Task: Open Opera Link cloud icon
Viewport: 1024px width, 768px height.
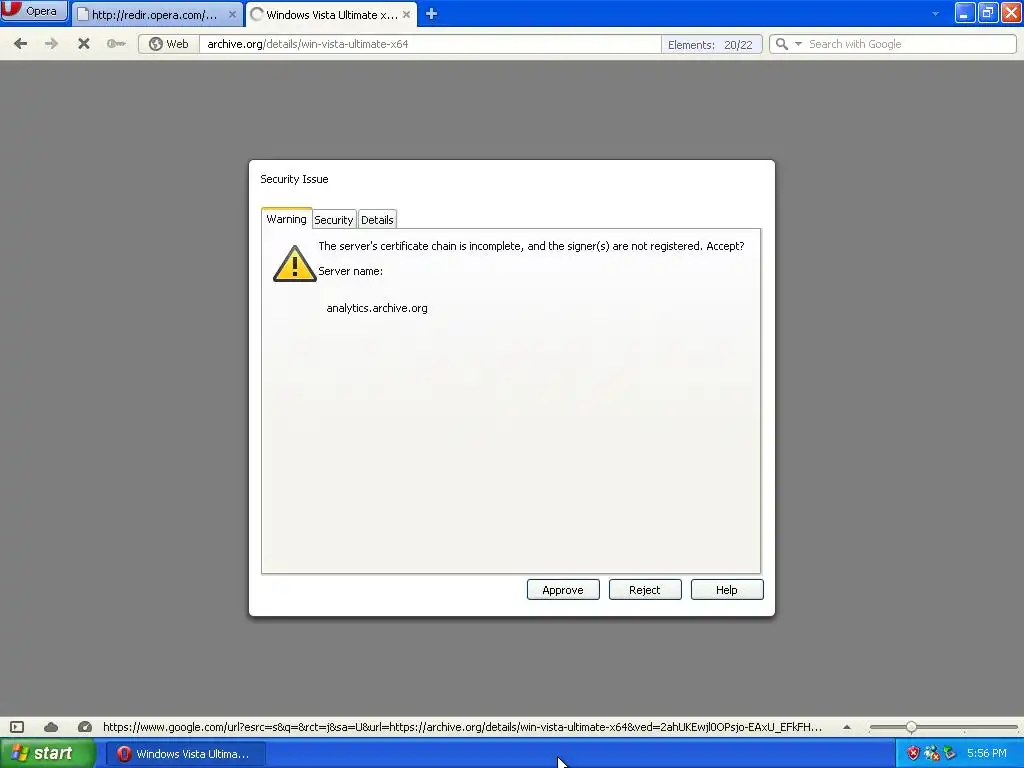Action: [51, 727]
